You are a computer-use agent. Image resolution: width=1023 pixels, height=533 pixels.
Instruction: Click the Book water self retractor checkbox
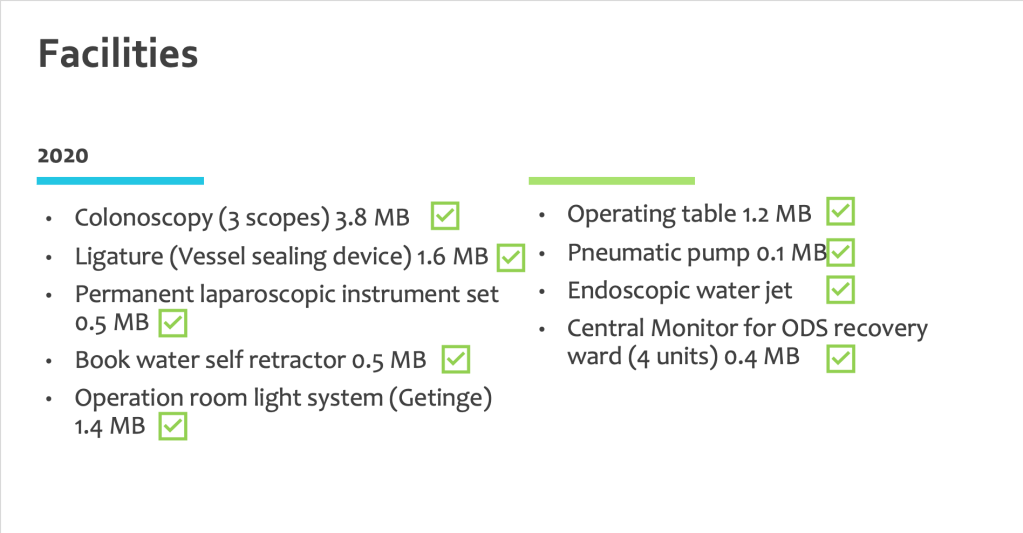[456, 359]
